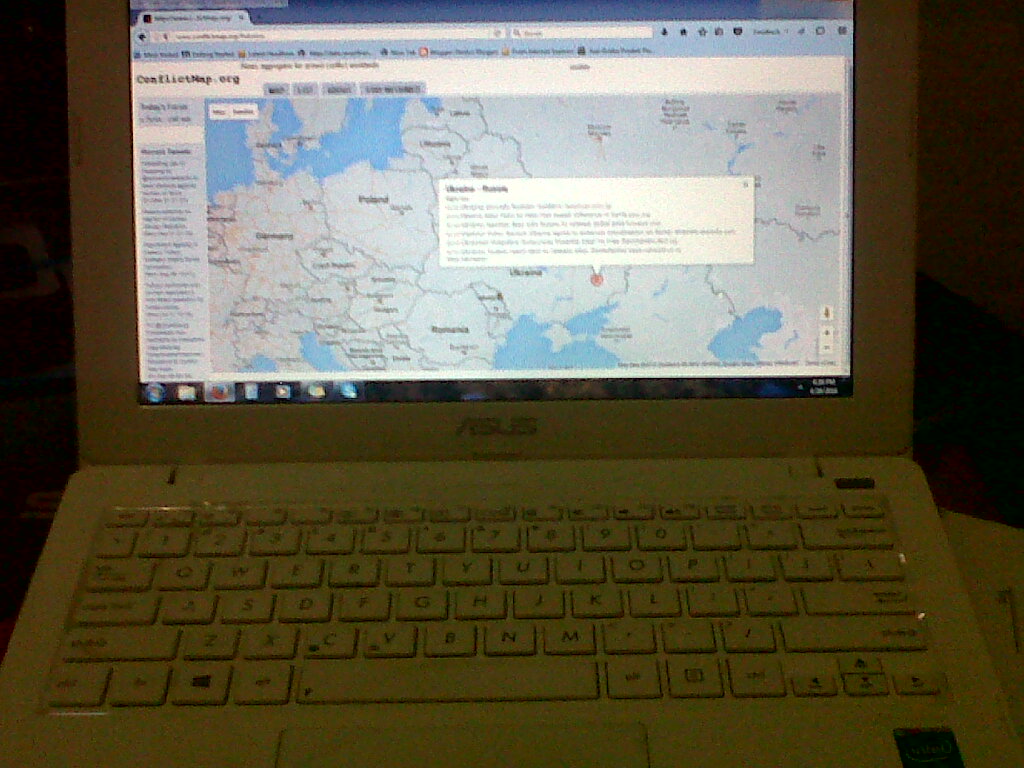Viewport: 1024px width, 768px height.
Task: Click the browser back arrow button
Action: coord(142,37)
